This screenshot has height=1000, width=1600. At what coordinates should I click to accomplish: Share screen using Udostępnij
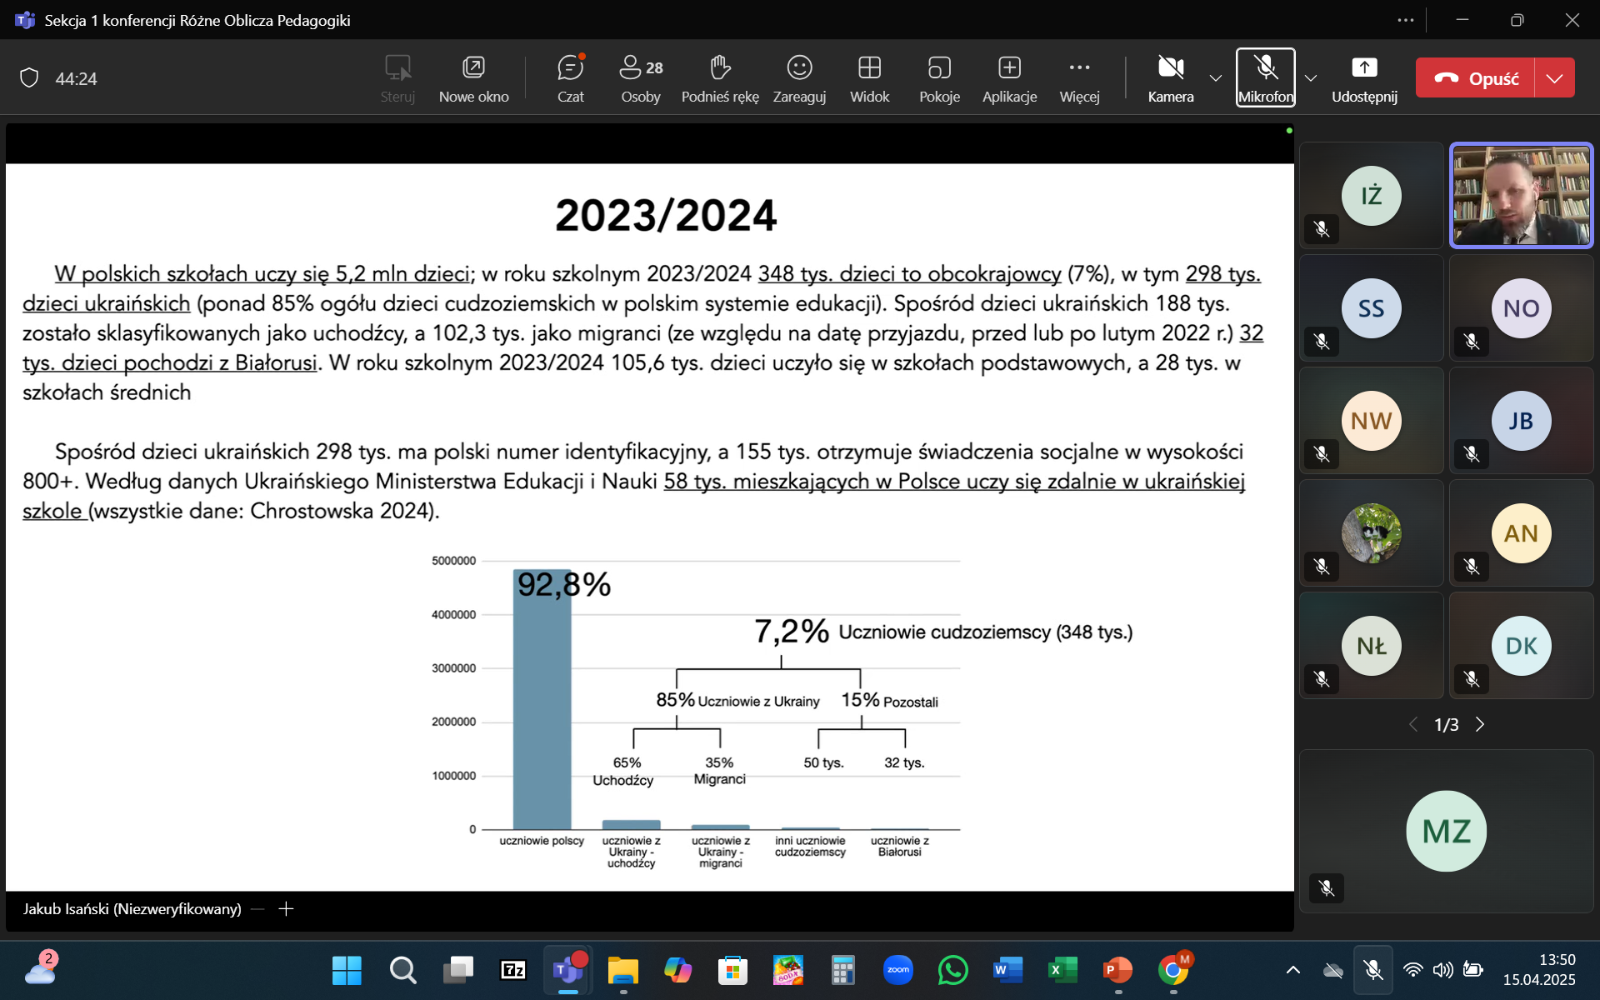tap(1364, 78)
